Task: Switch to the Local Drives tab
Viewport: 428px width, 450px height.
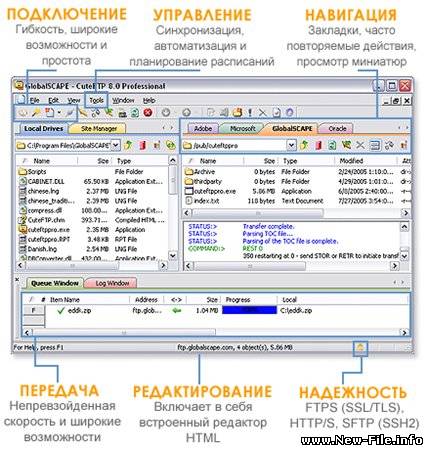Action: click(43, 128)
